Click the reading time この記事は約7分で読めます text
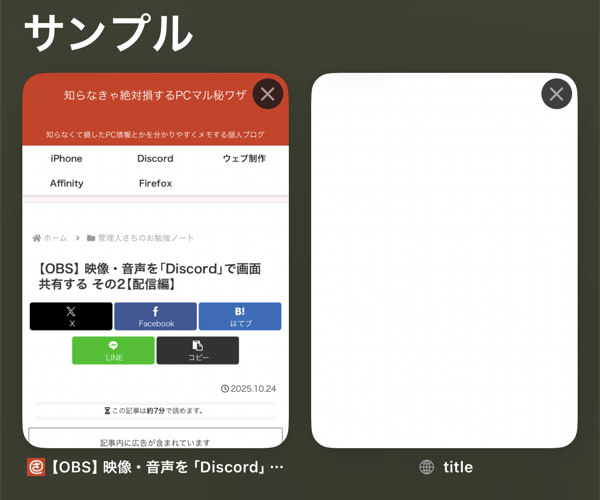This screenshot has width=600, height=500. (154, 411)
